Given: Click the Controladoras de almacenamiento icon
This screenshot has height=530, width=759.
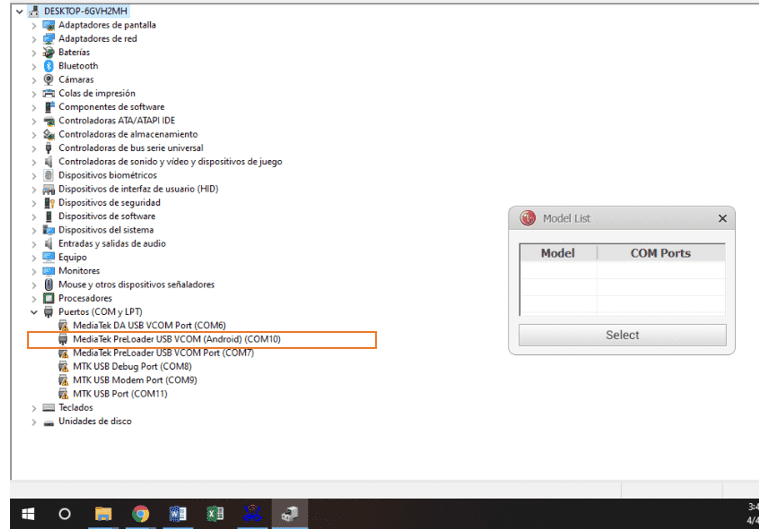Looking at the screenshot, I should pos(48,134).
